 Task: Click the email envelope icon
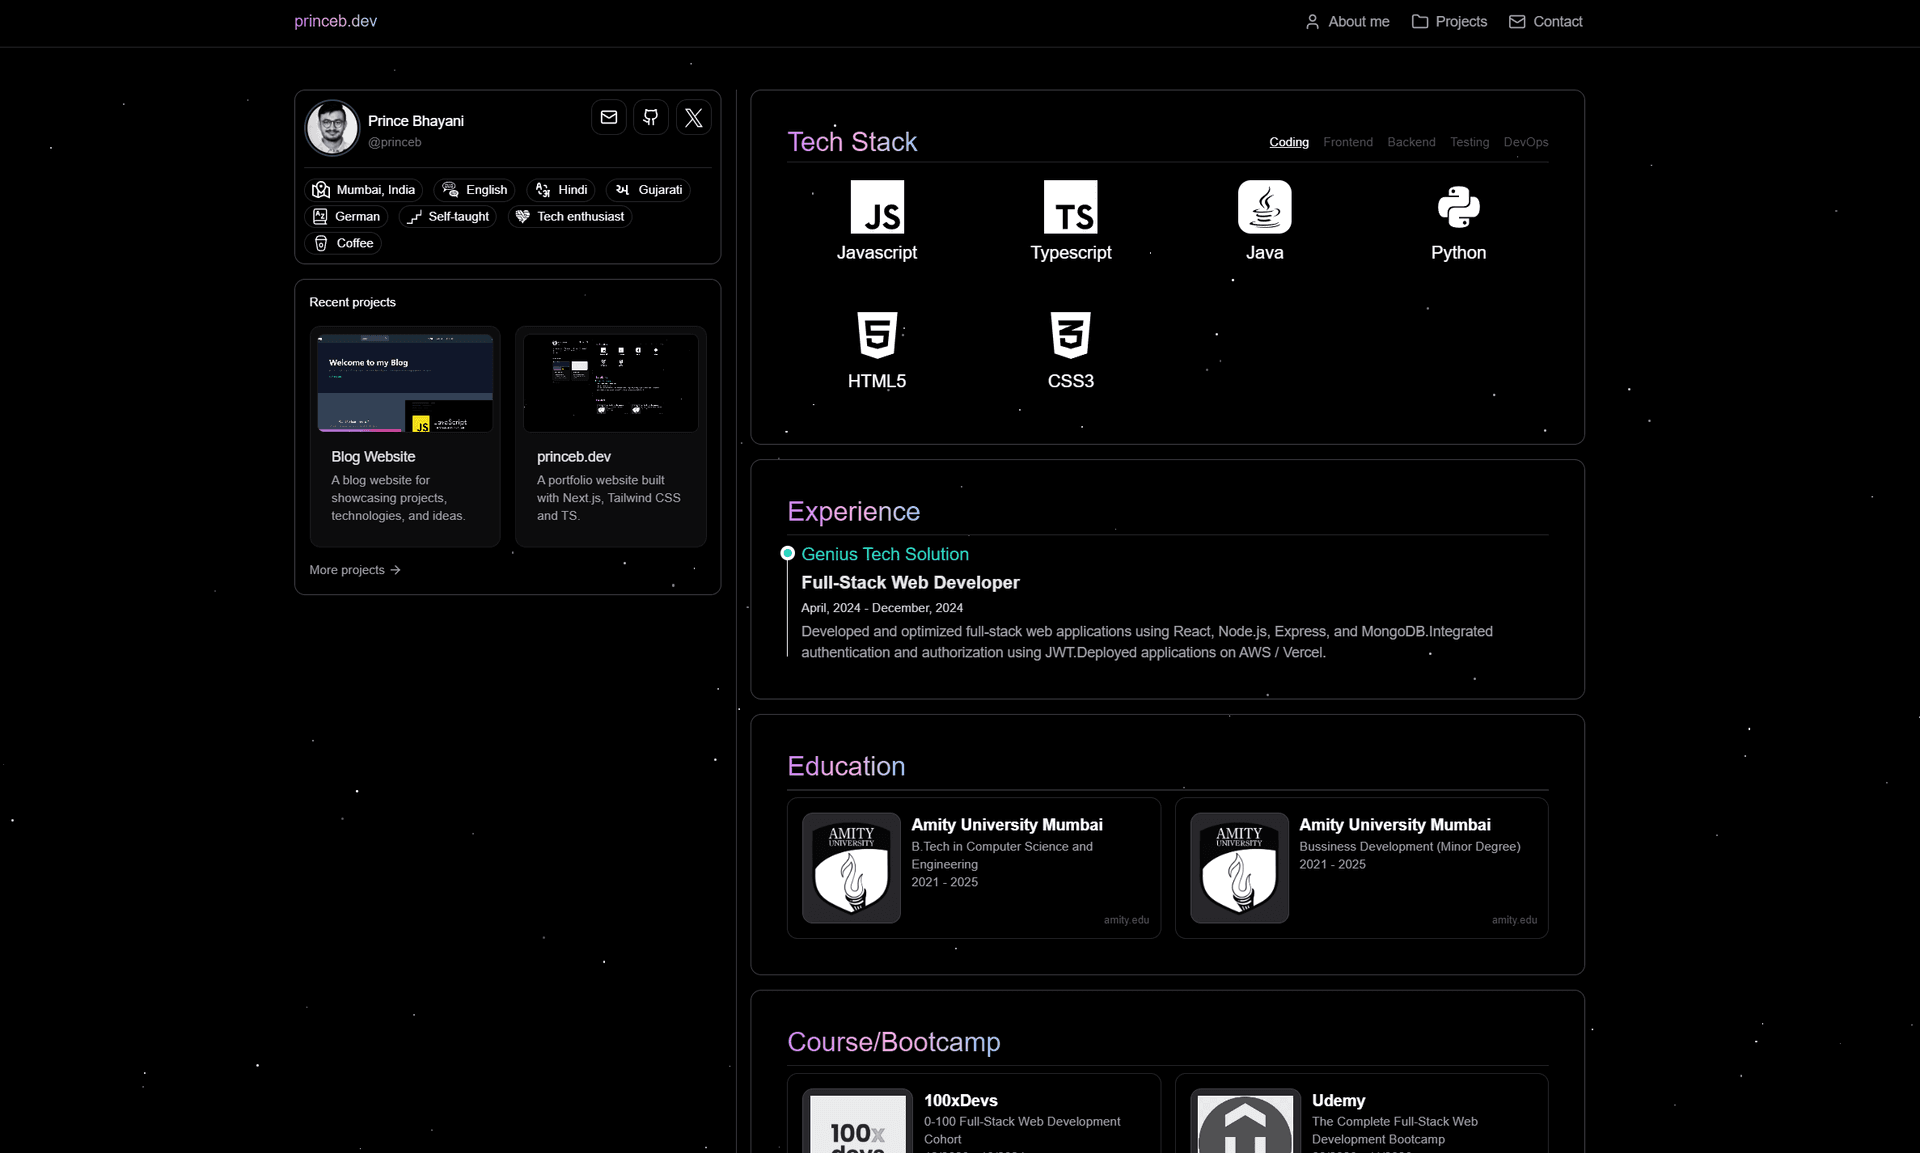pyautogui.click(x=608, y=117)
